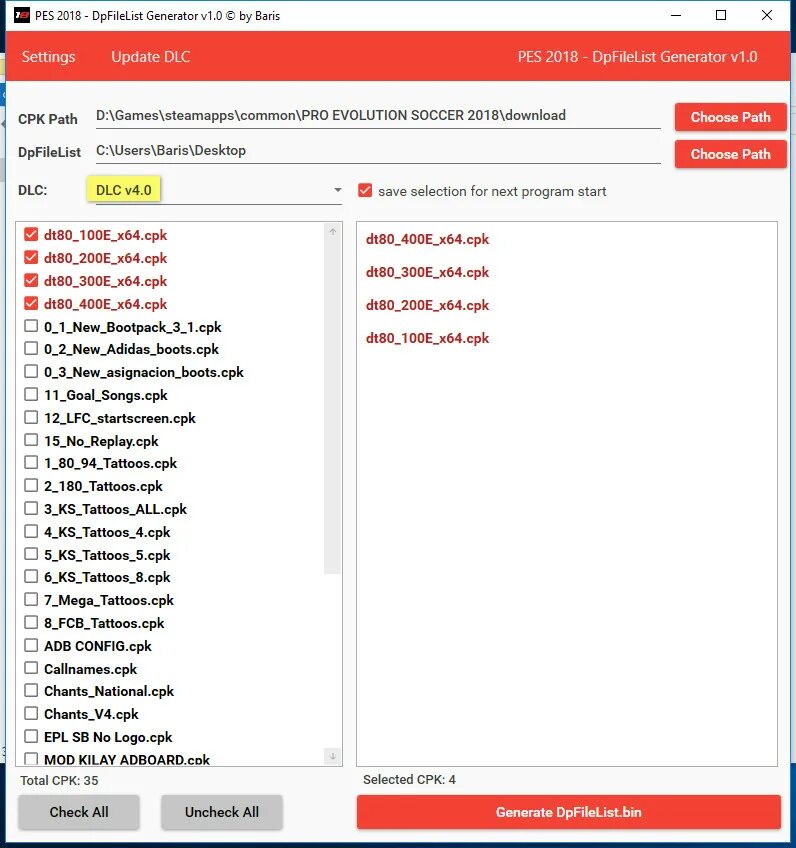Open the Settings menu
The height and width of the screenshot is (848, 796).
(x=48, y=57)
